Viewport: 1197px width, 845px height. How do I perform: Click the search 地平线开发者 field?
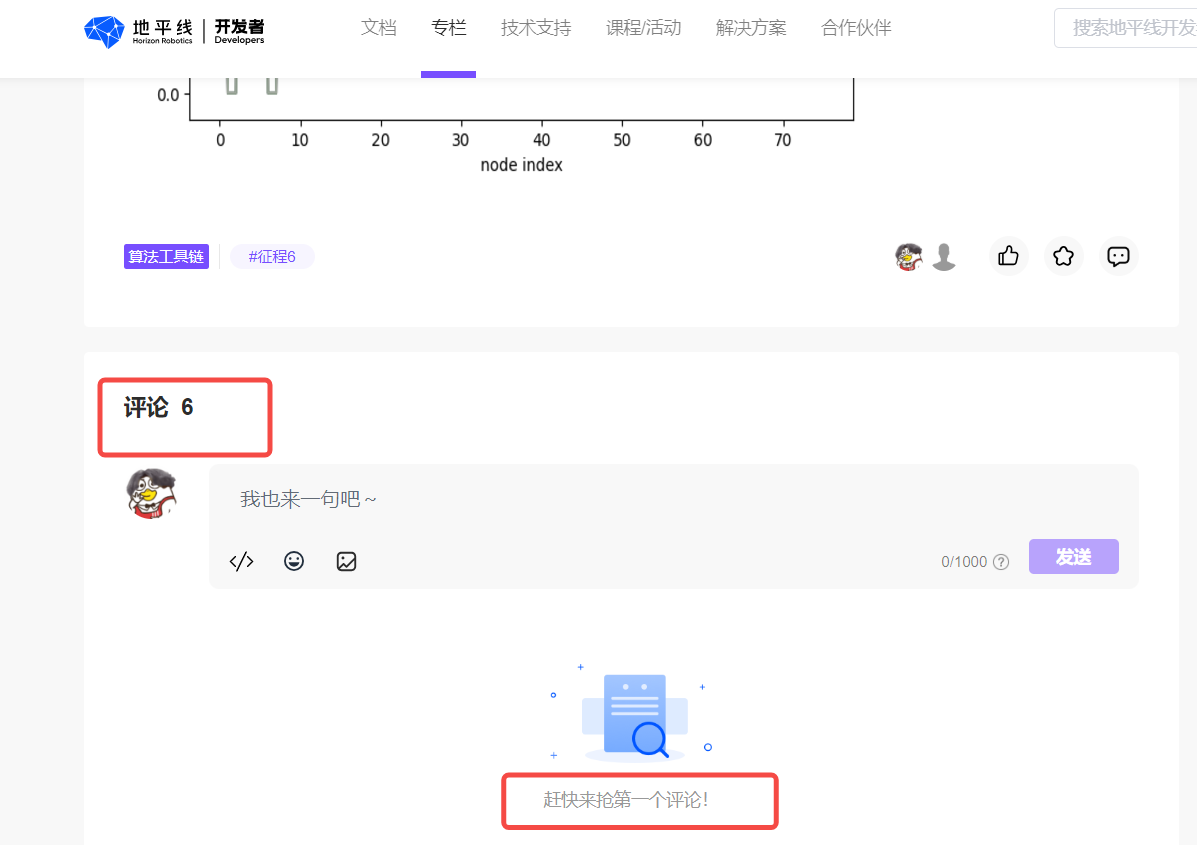1130,28
